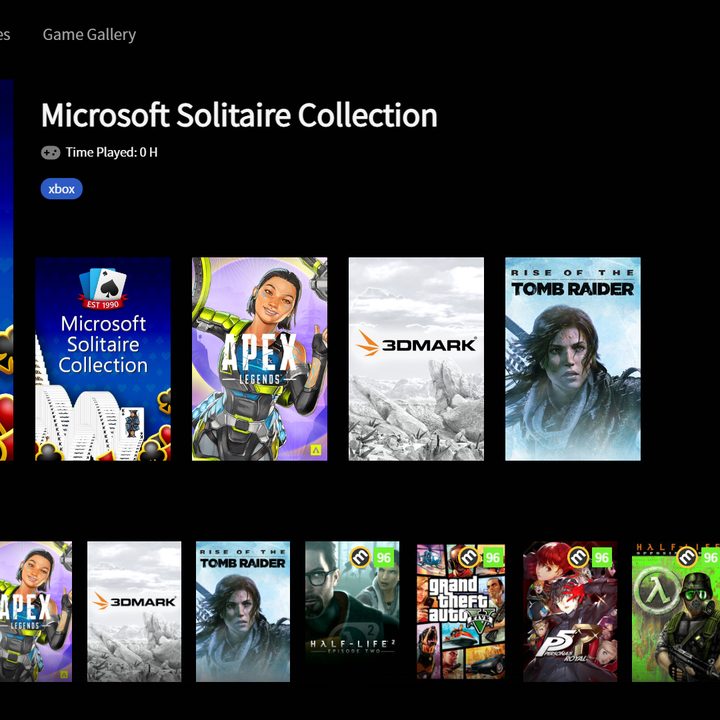The image size is (720, 720).
Task: Open the smaller 3DMark cover in bottom row
Action: click(134, 611)
